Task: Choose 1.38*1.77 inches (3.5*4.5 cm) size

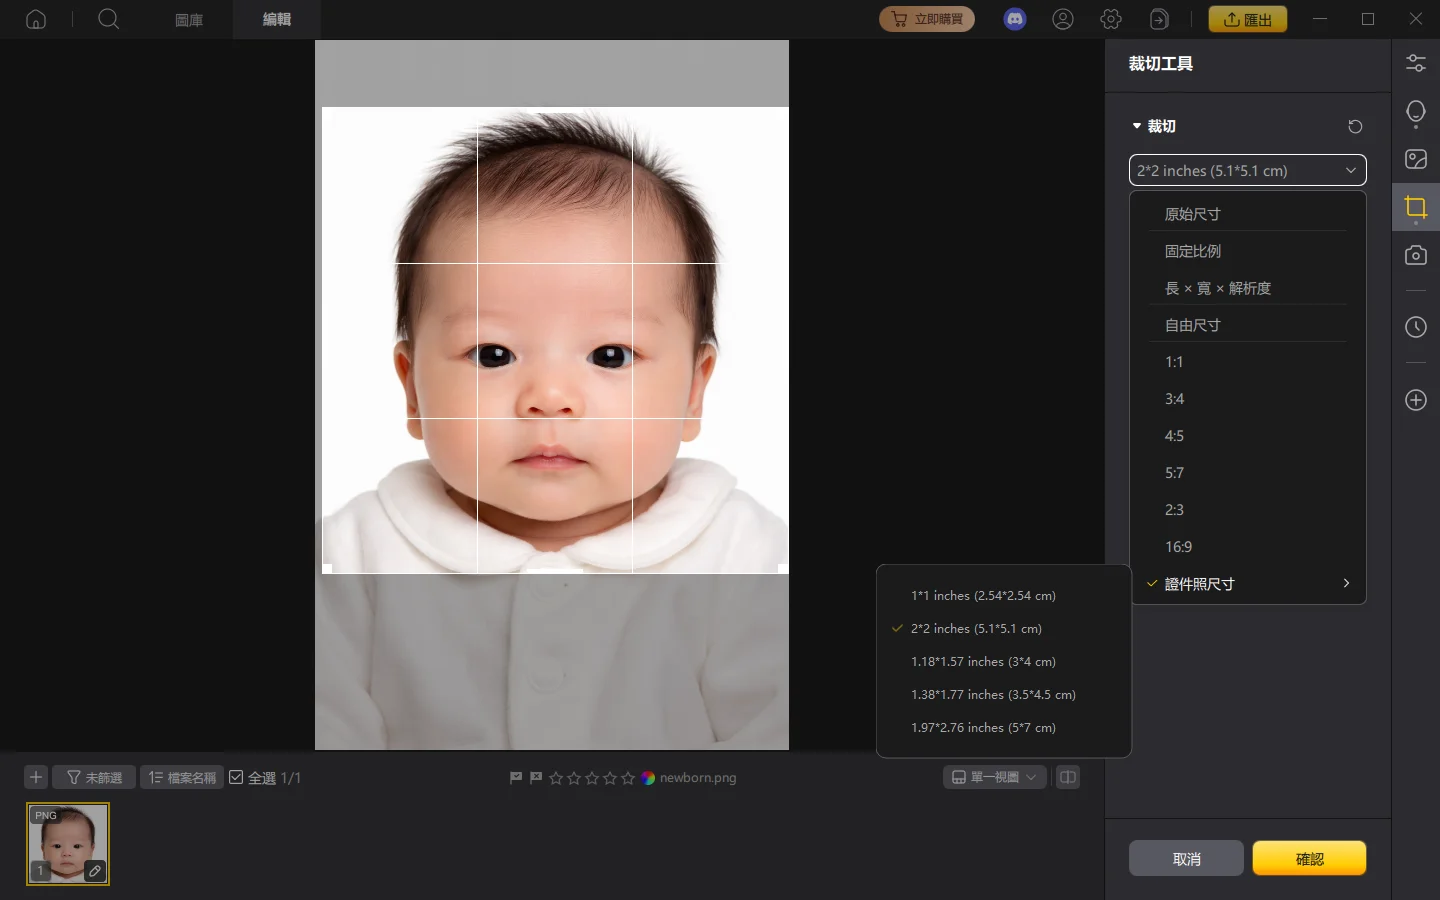Action: point(993,694)
